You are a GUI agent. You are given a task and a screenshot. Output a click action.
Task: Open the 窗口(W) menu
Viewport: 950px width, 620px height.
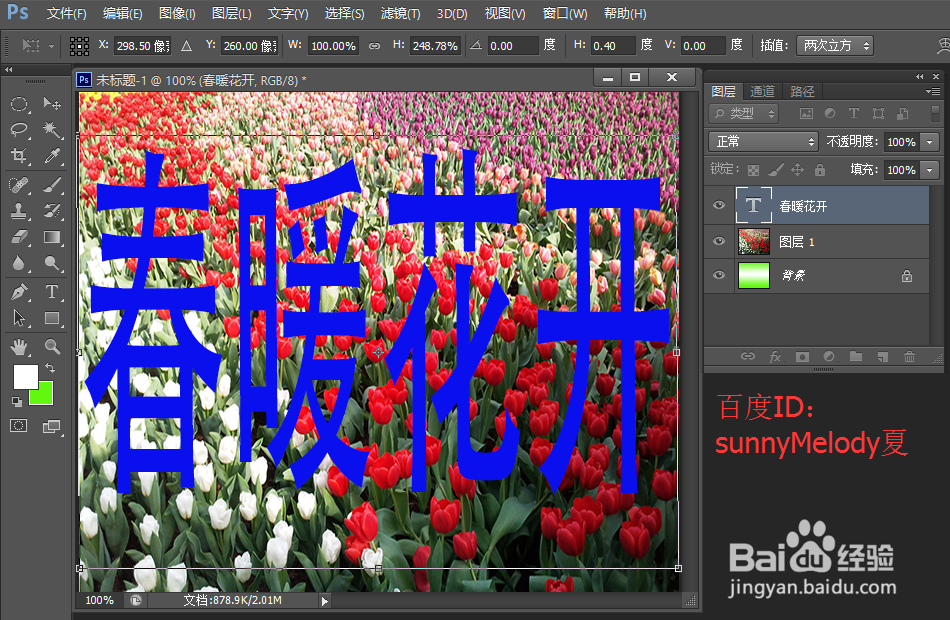(565, 13)
